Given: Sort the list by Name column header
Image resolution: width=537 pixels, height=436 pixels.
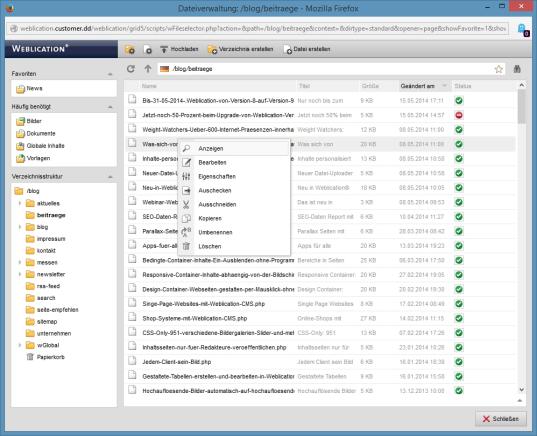Looking at the screenshot, I should click(149, 86).
